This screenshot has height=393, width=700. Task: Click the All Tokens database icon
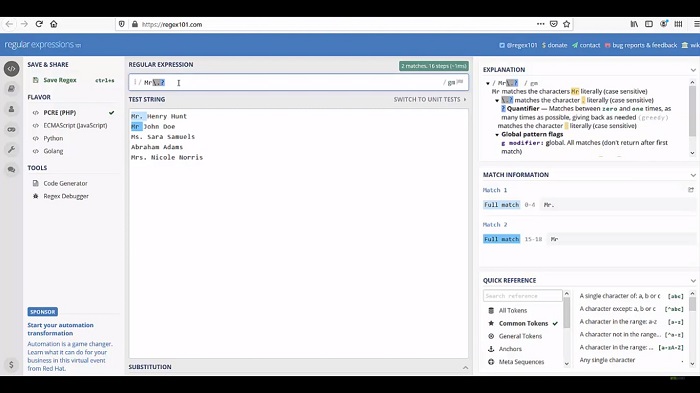coord(491,310)
